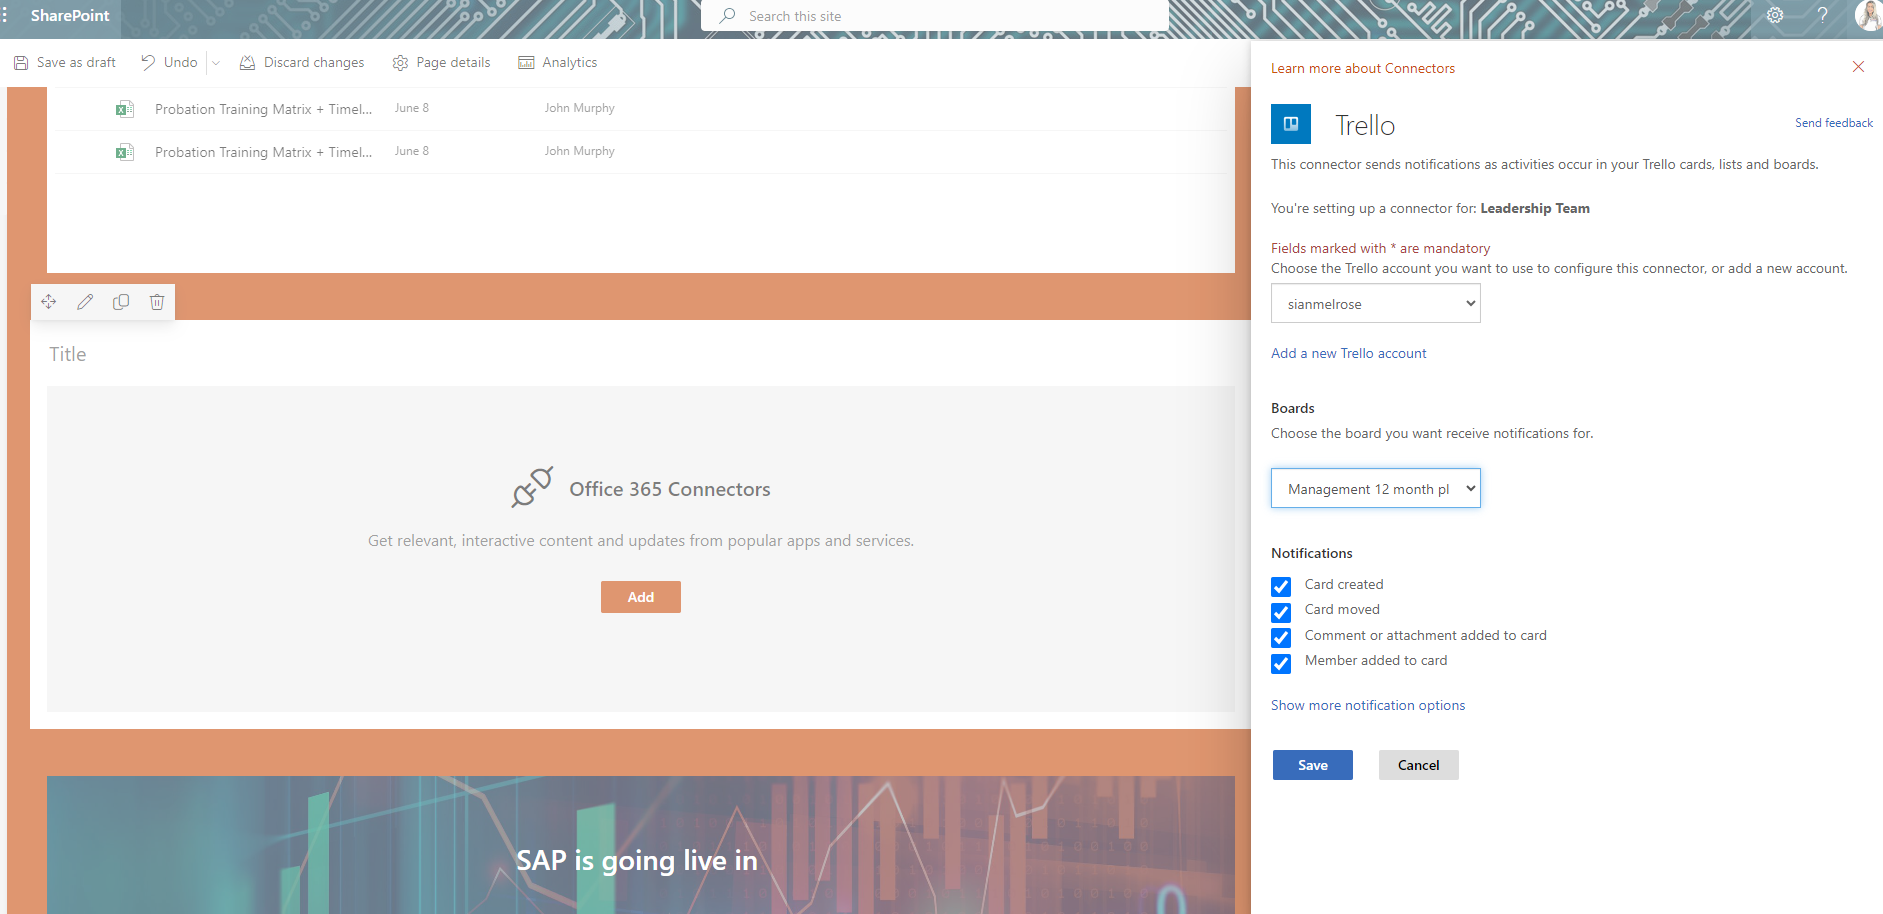Open the settings gear
This screenshot has height=914, width=1883.
coord(1774,15)
